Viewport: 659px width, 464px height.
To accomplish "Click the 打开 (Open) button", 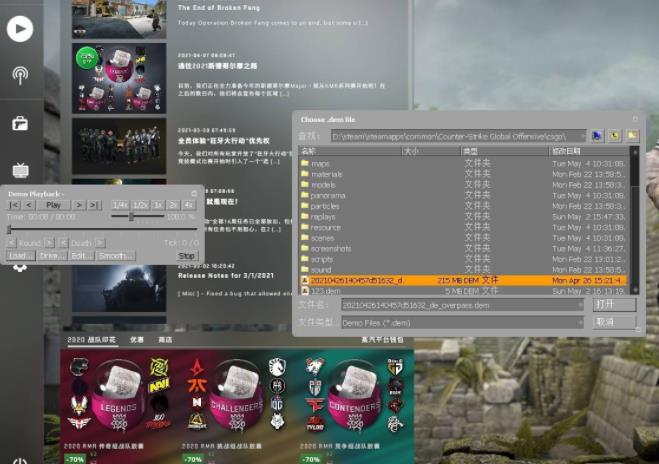I will 614,305.
